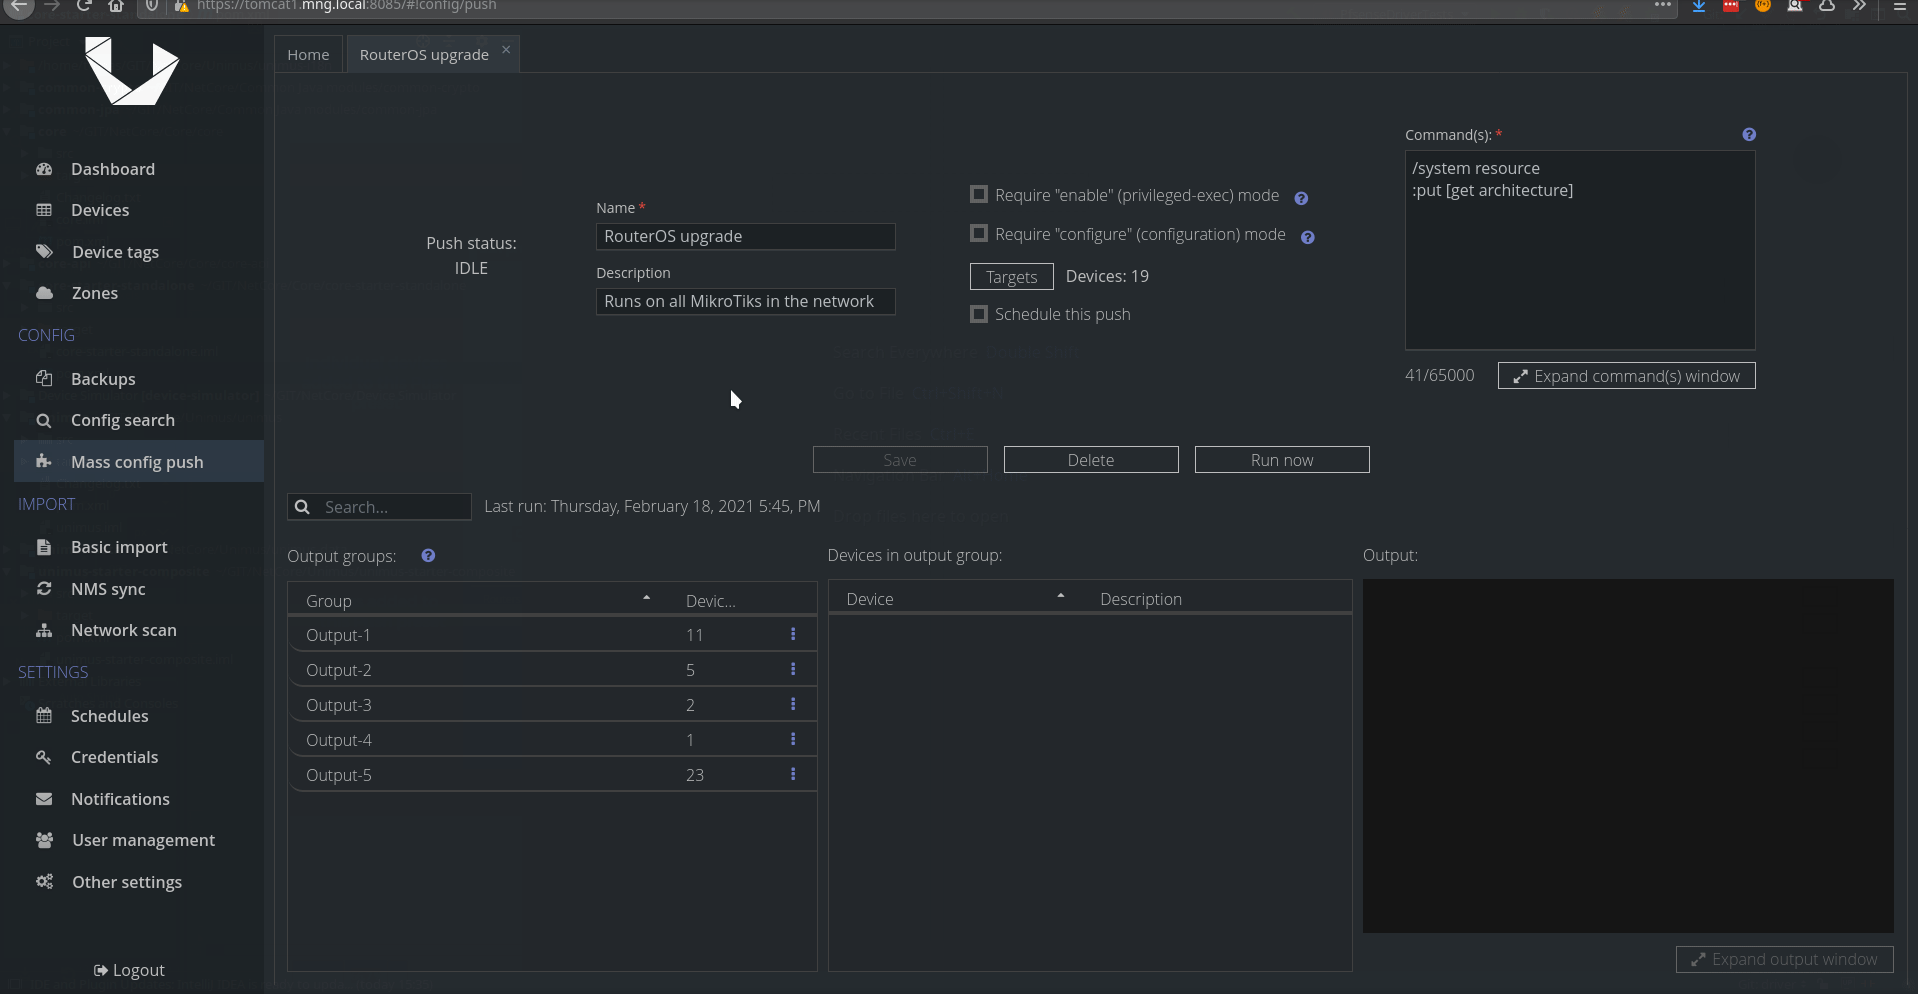
Task: Click the Other settings gears icon
Action: [x=44, y=882]
